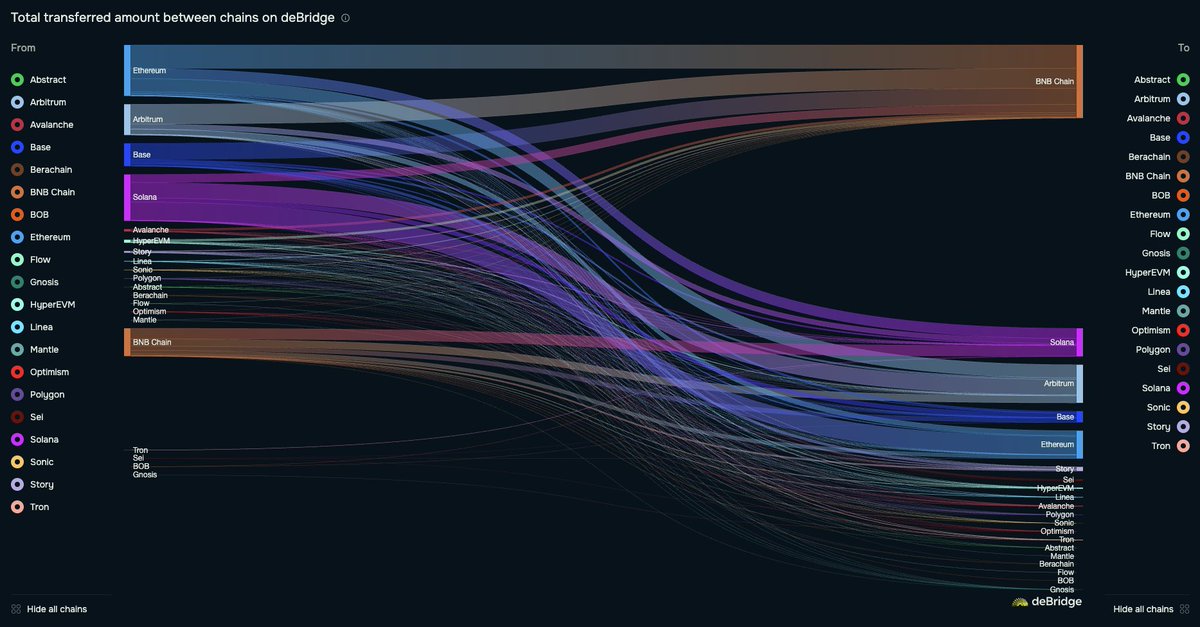This screenshot has height=627, width=1200.
Task: Click the Avalanche ring icon in From legend
Action: 17,125
